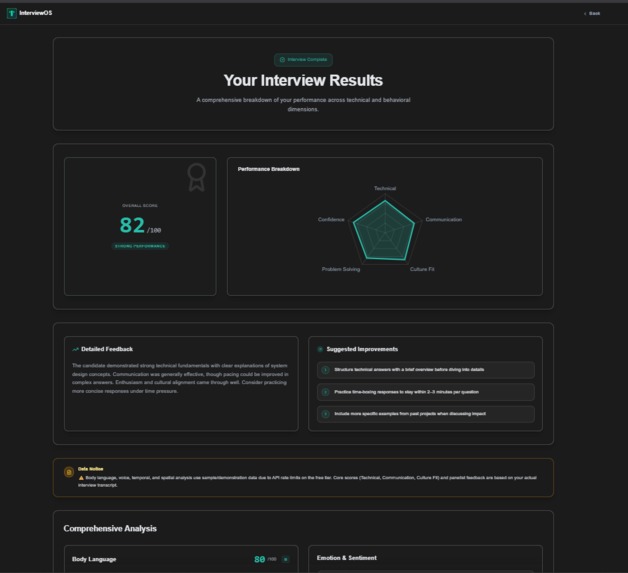The height and width of the screenshot is (573, 628).
Task: Click the award ribbon icon
Action: [x=197, y=177]
